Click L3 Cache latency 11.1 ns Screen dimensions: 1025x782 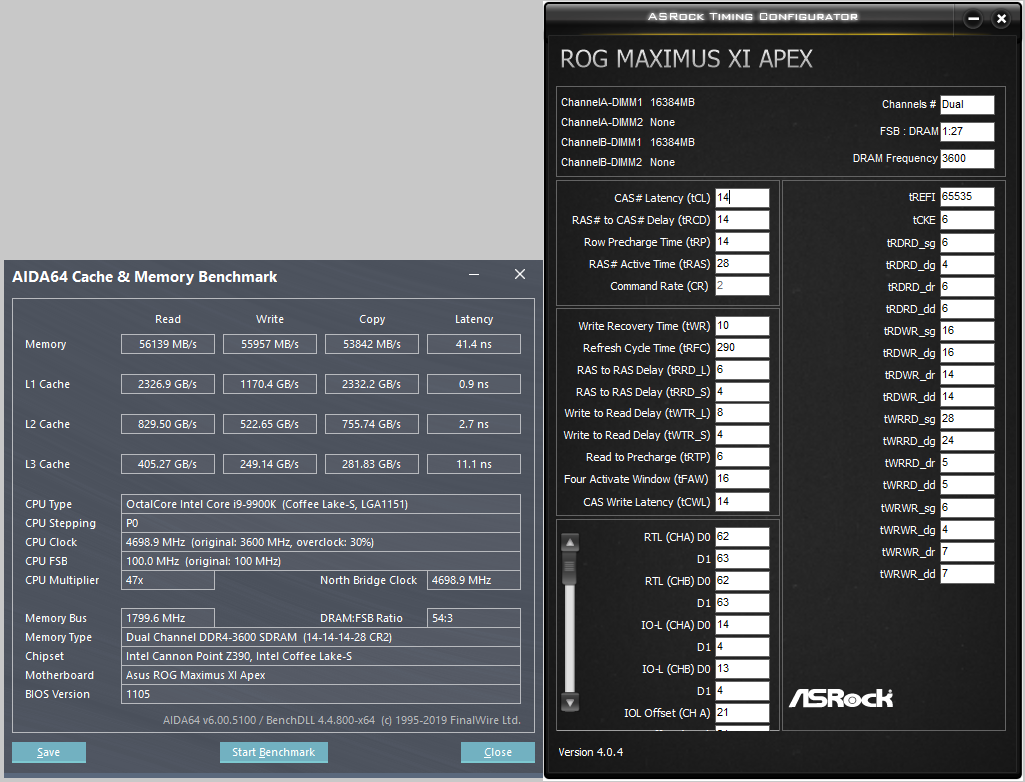[x=474, y=464]
